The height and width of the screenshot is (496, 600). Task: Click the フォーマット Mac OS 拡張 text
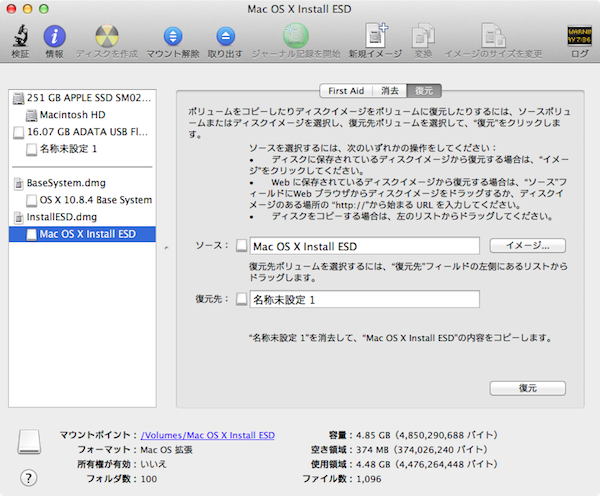pyautogui.click(x=166, y=450)
